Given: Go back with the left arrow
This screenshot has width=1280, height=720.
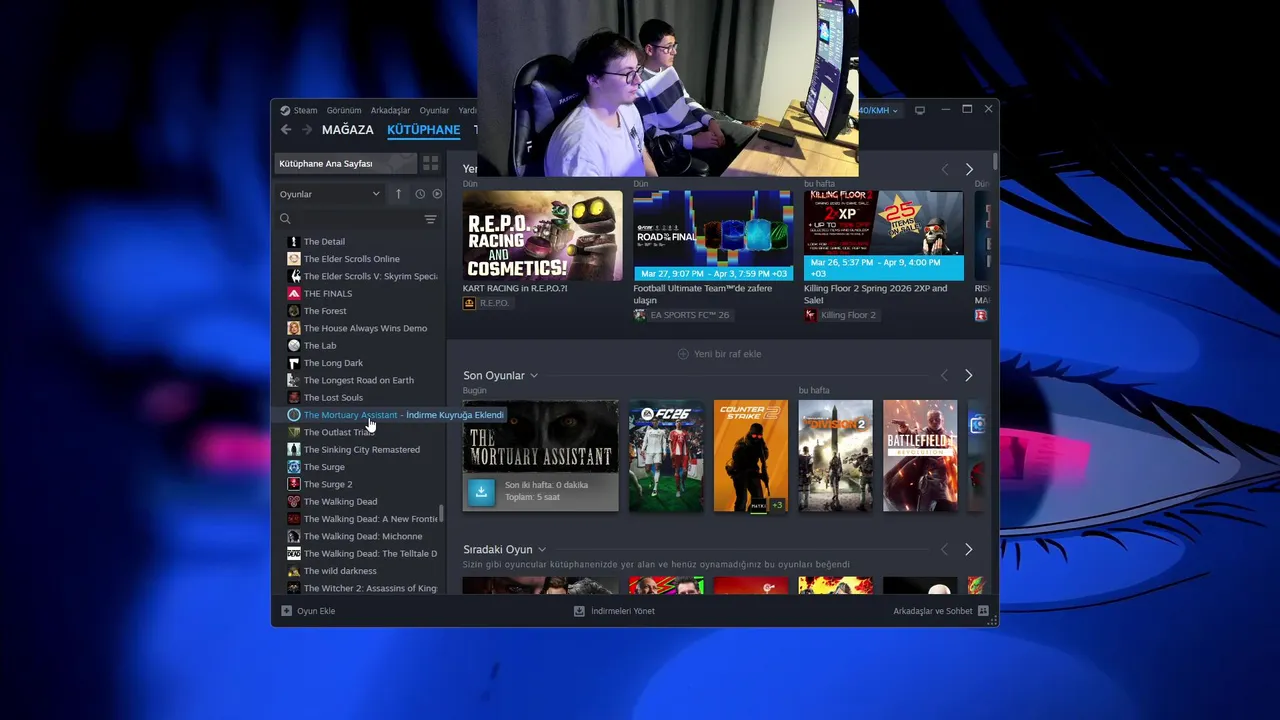Looking at the screenshot, I should pos(286,130).
